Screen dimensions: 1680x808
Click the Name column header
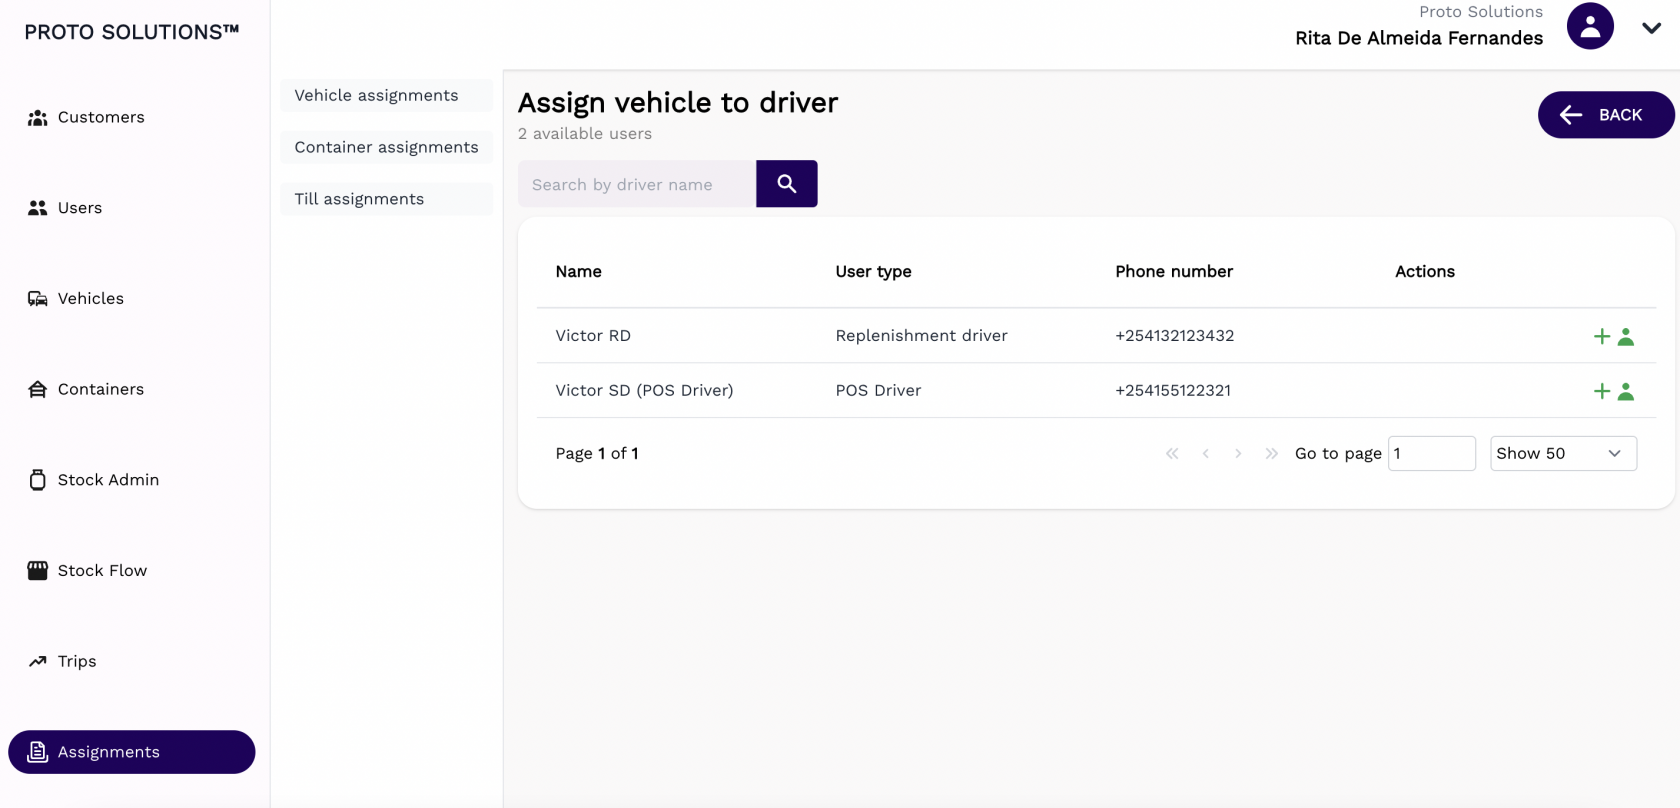click(x=578, y=271)
